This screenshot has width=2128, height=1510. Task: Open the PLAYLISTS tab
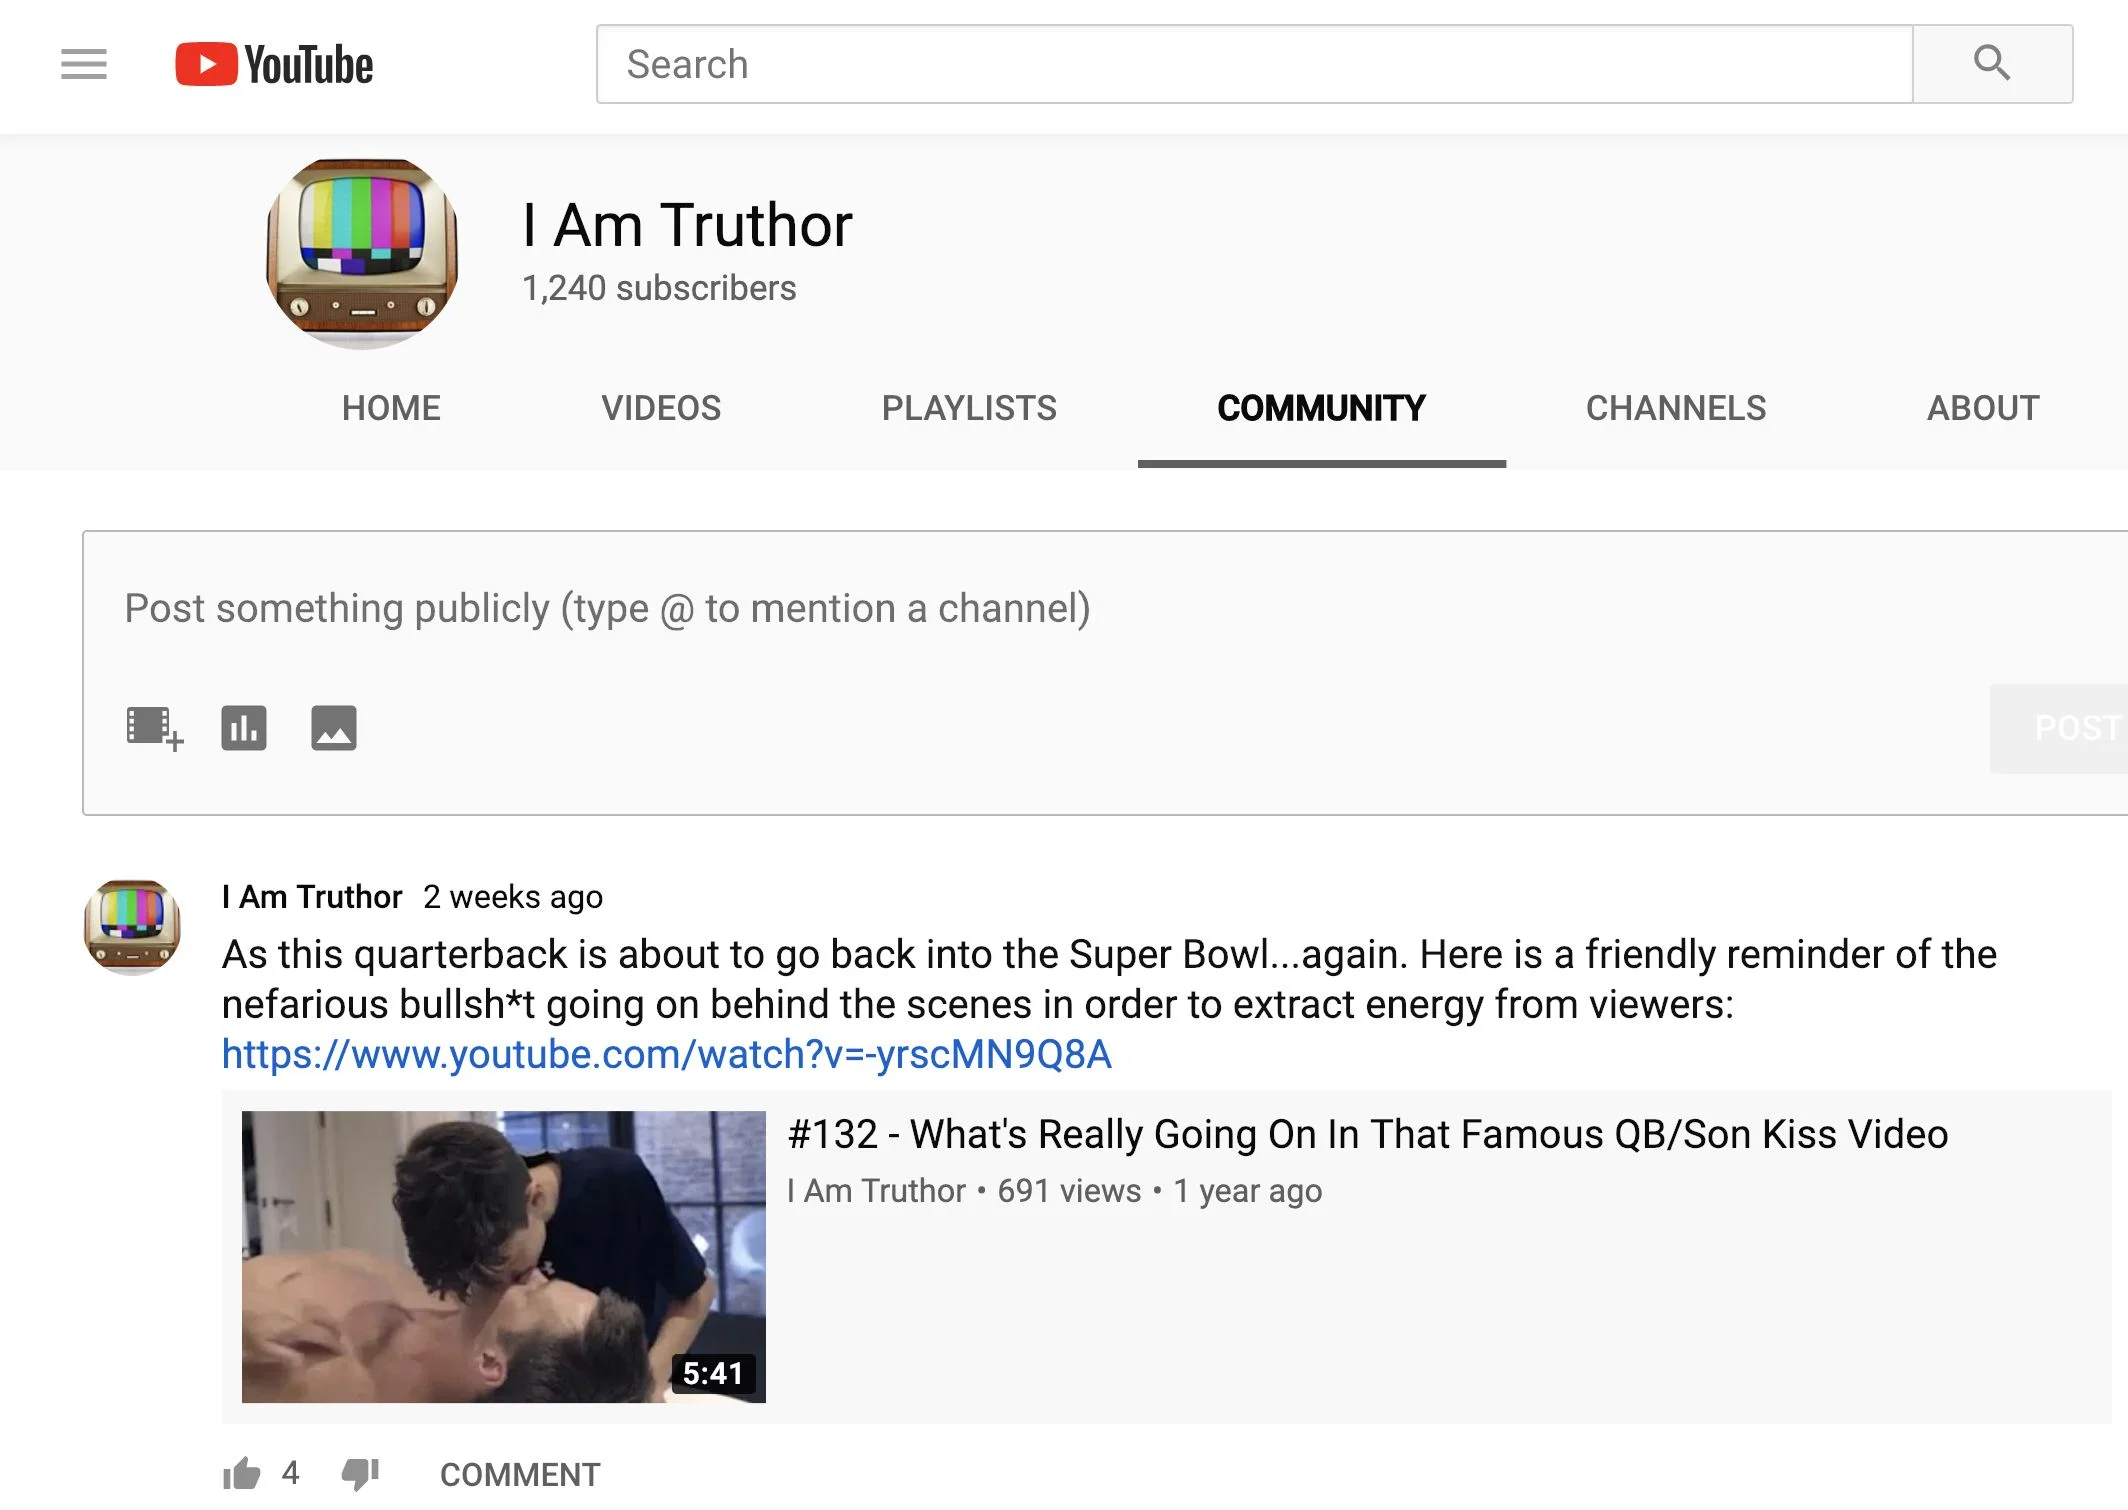pyautogui.click(x=969, y=408)
